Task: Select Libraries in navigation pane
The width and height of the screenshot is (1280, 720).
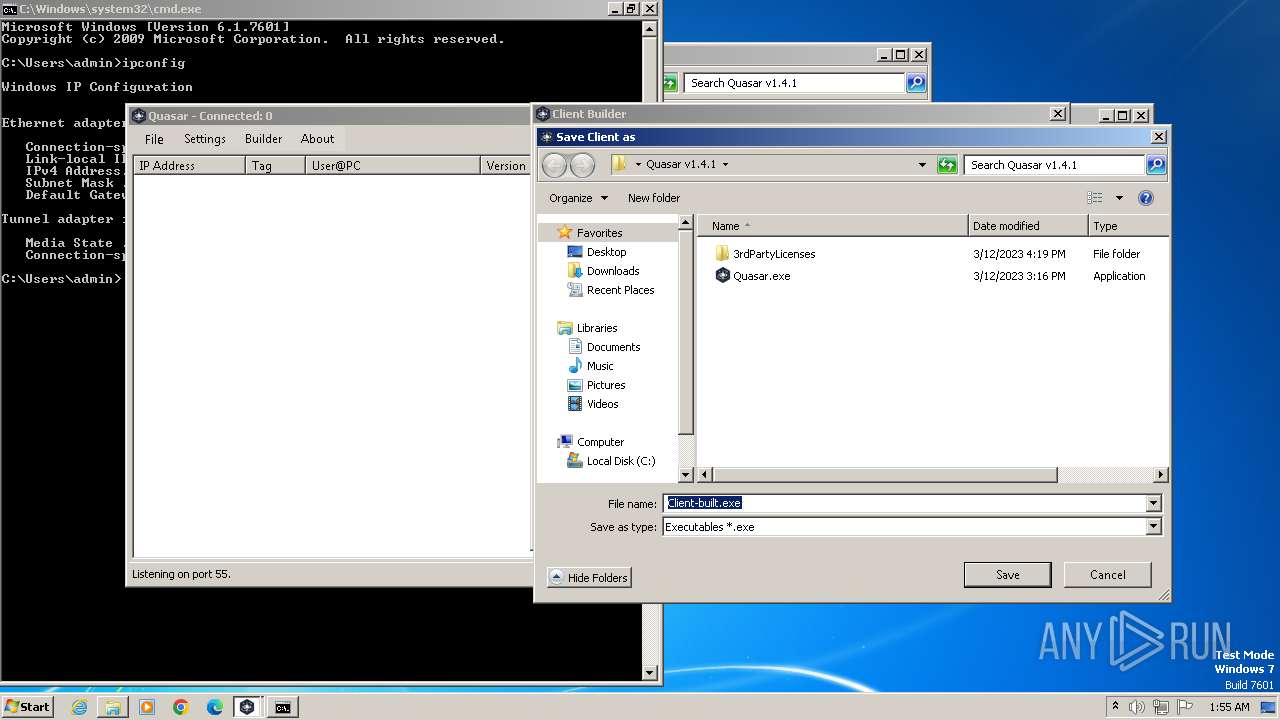Action: 596,328
